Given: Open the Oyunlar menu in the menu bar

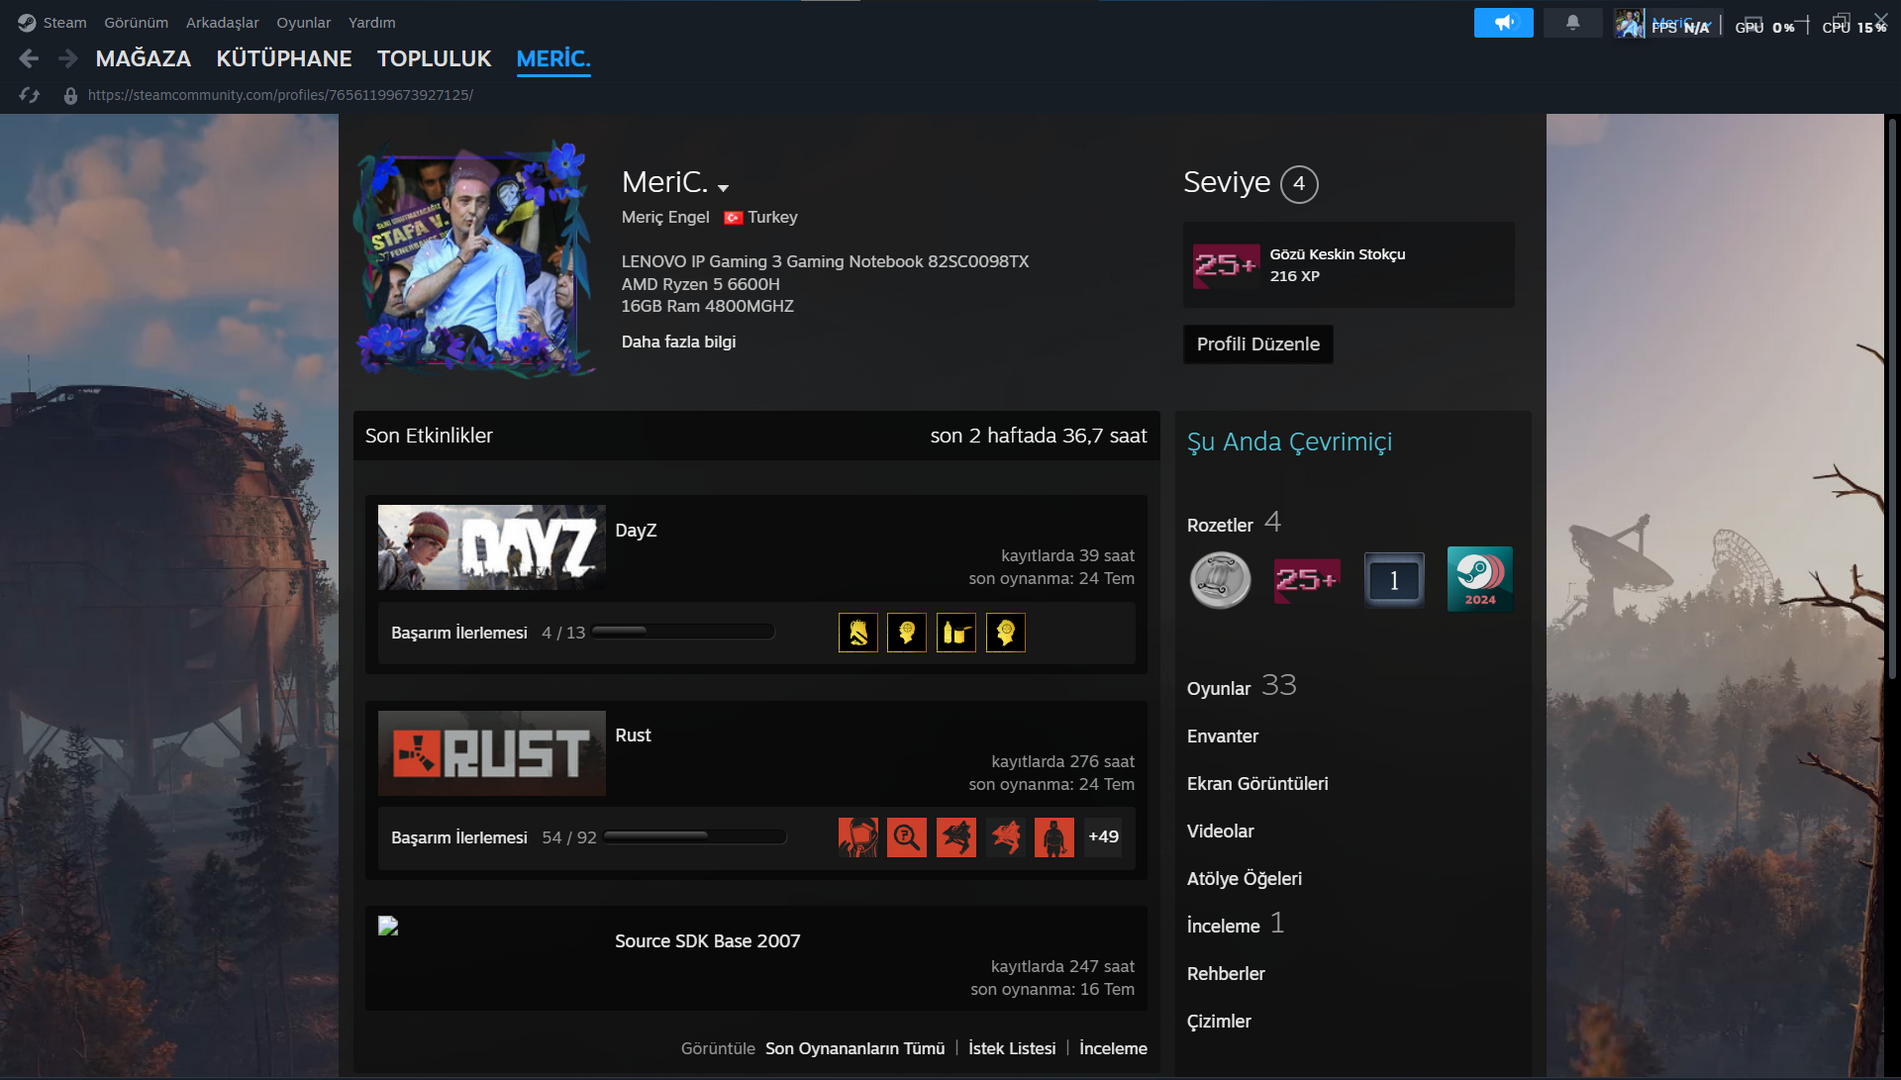Looking at the screenshot, I should [303, 22].
